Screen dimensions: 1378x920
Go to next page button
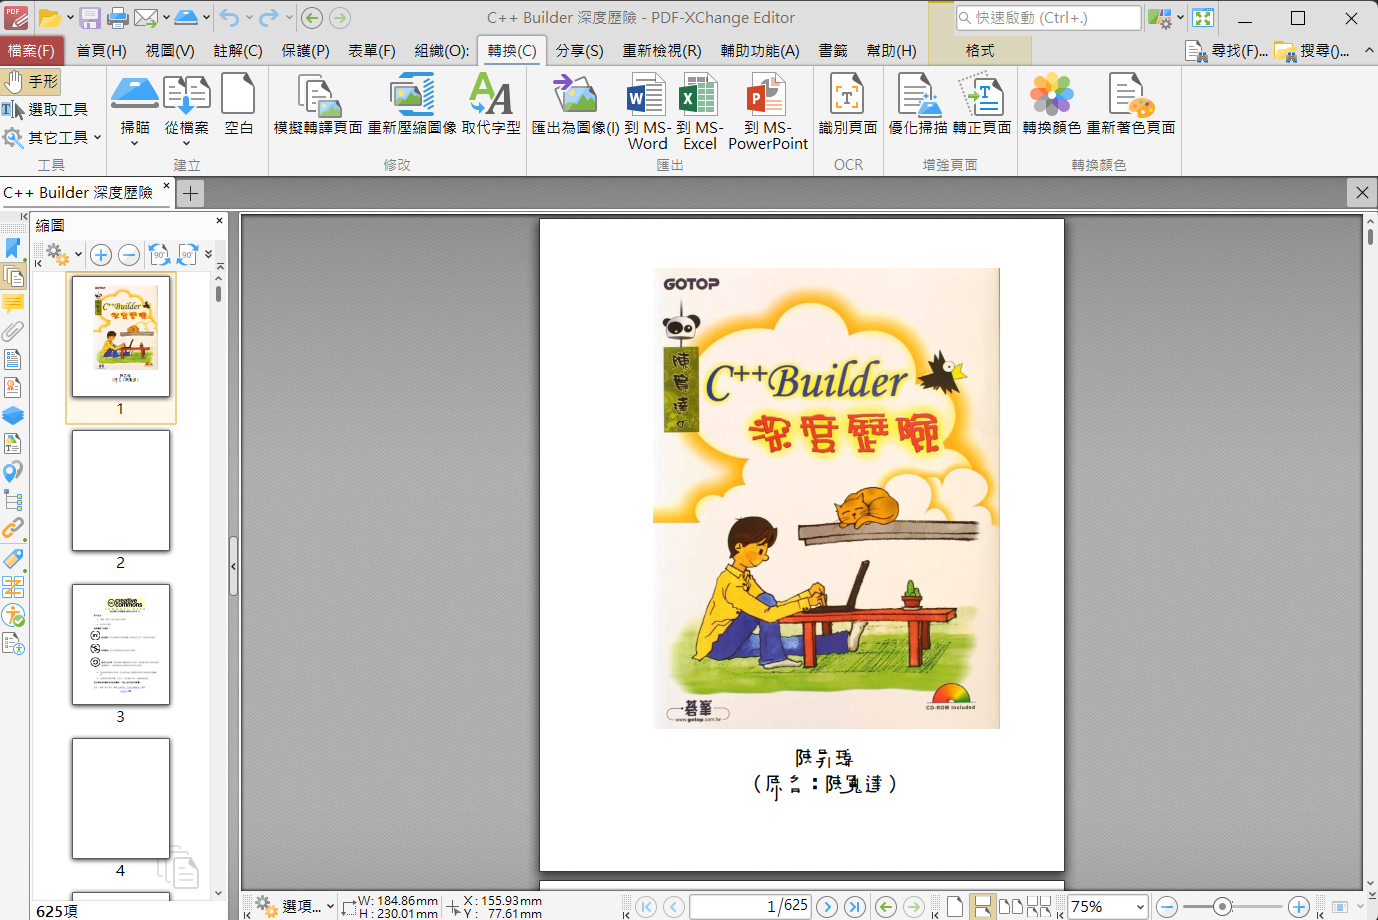(827, 907)
